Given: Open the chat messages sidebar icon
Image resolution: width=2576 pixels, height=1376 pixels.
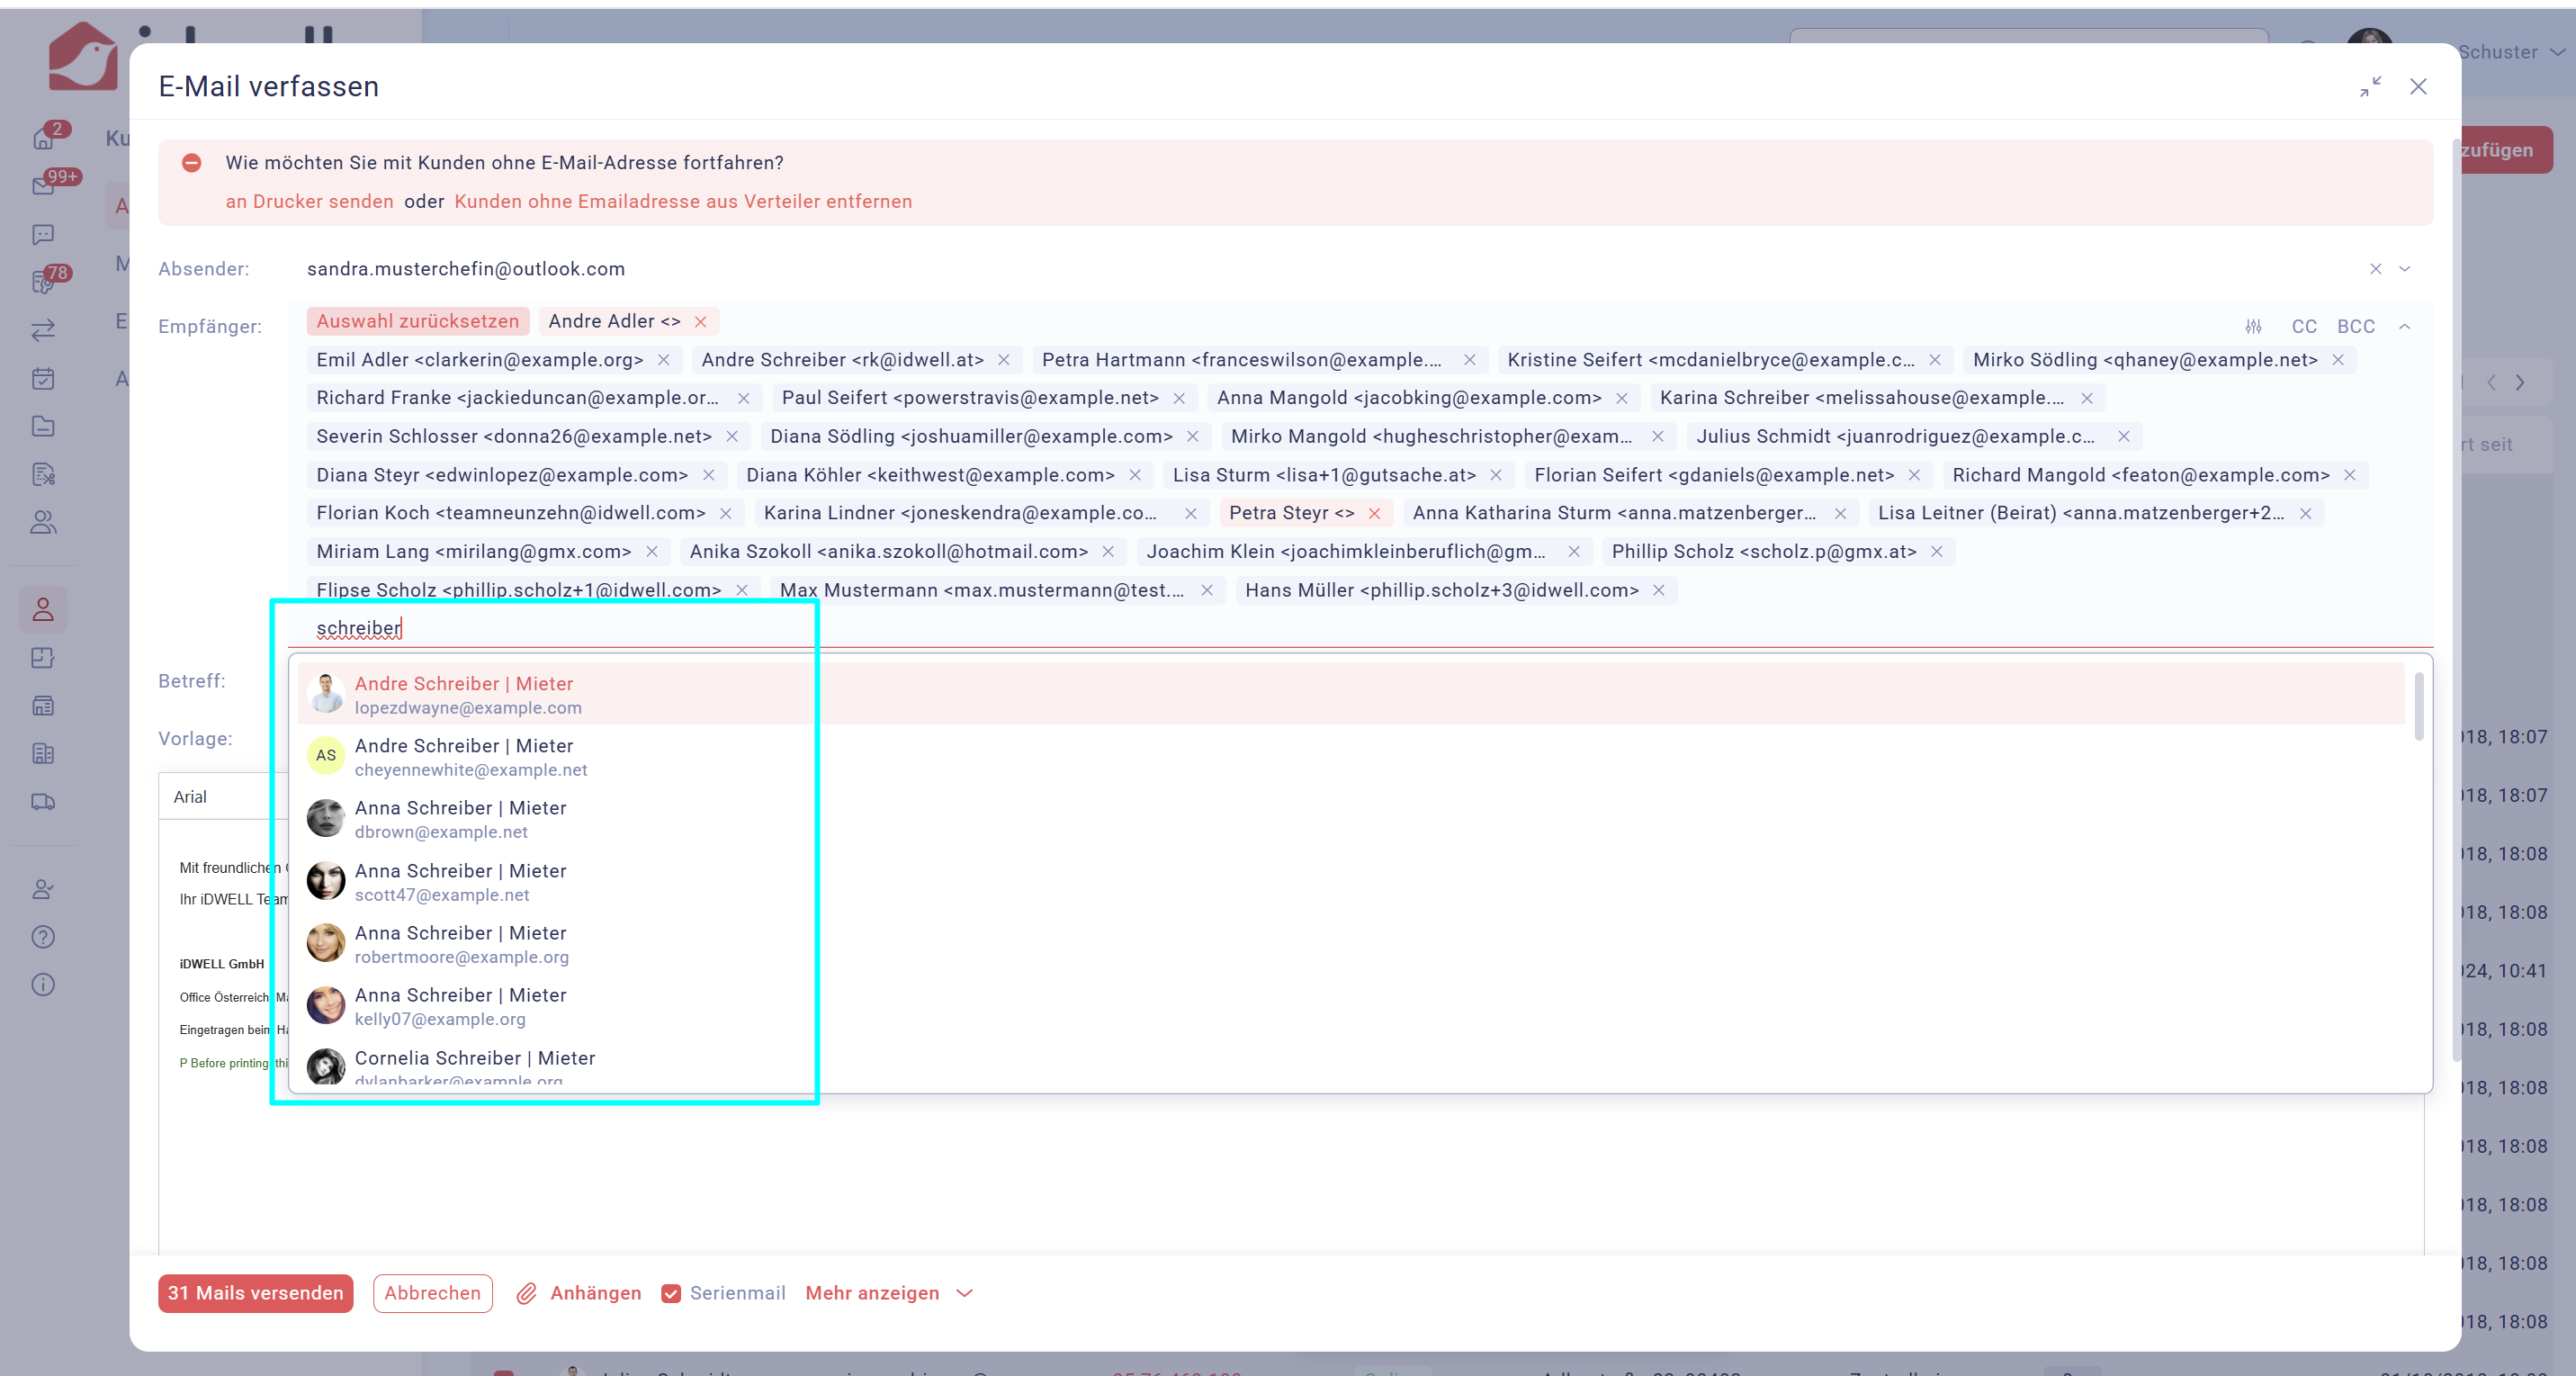Looking at the screenshot, I should pos(43,234).
